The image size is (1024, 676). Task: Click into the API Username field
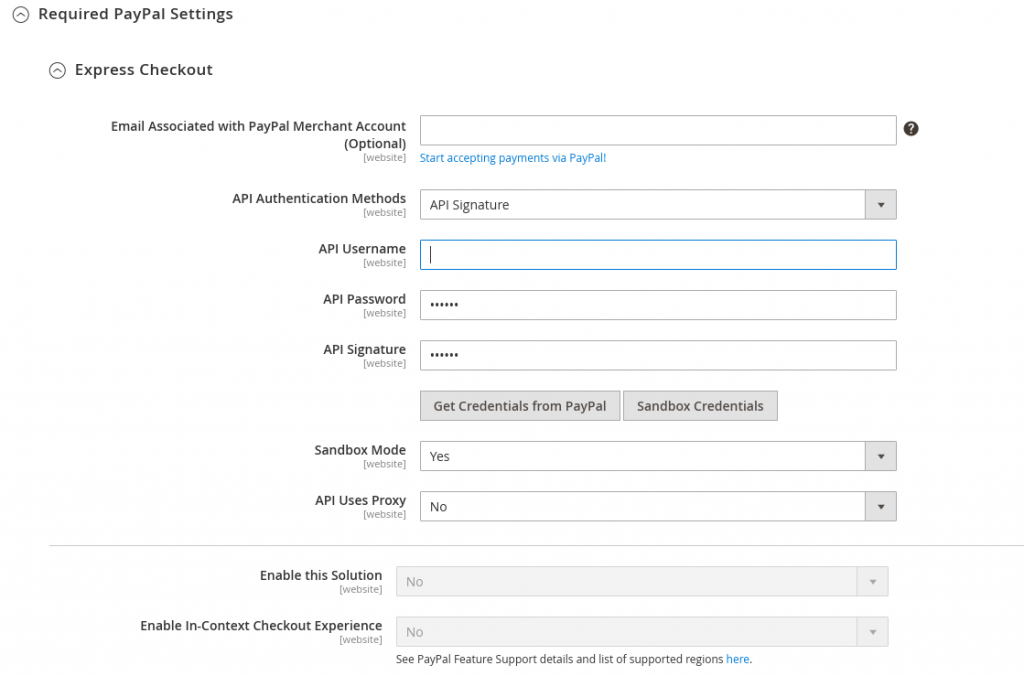658,255
